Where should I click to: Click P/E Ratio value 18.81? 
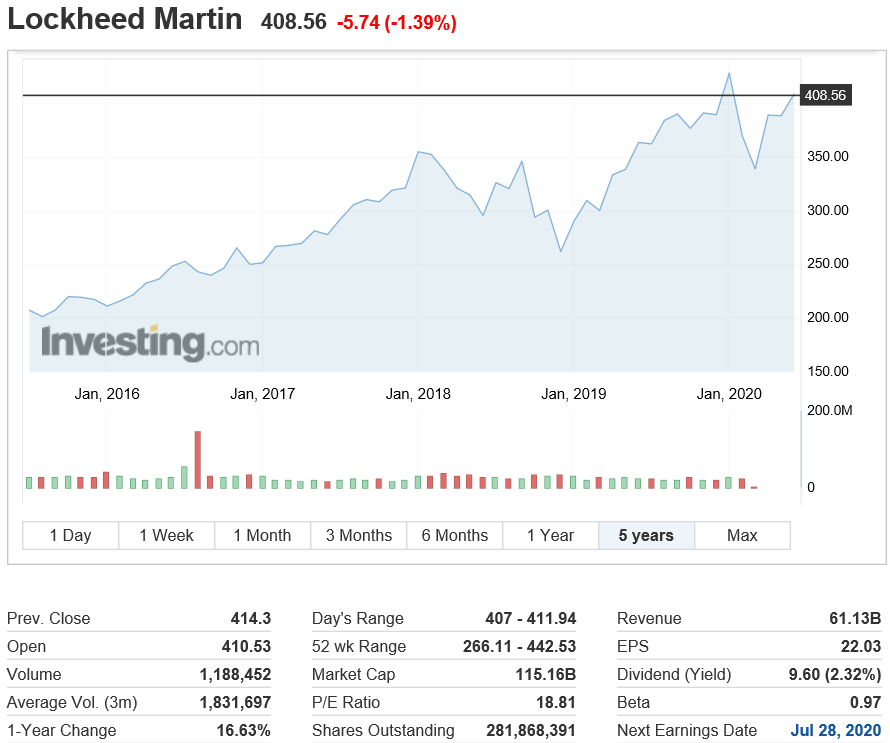coord(556,702)
